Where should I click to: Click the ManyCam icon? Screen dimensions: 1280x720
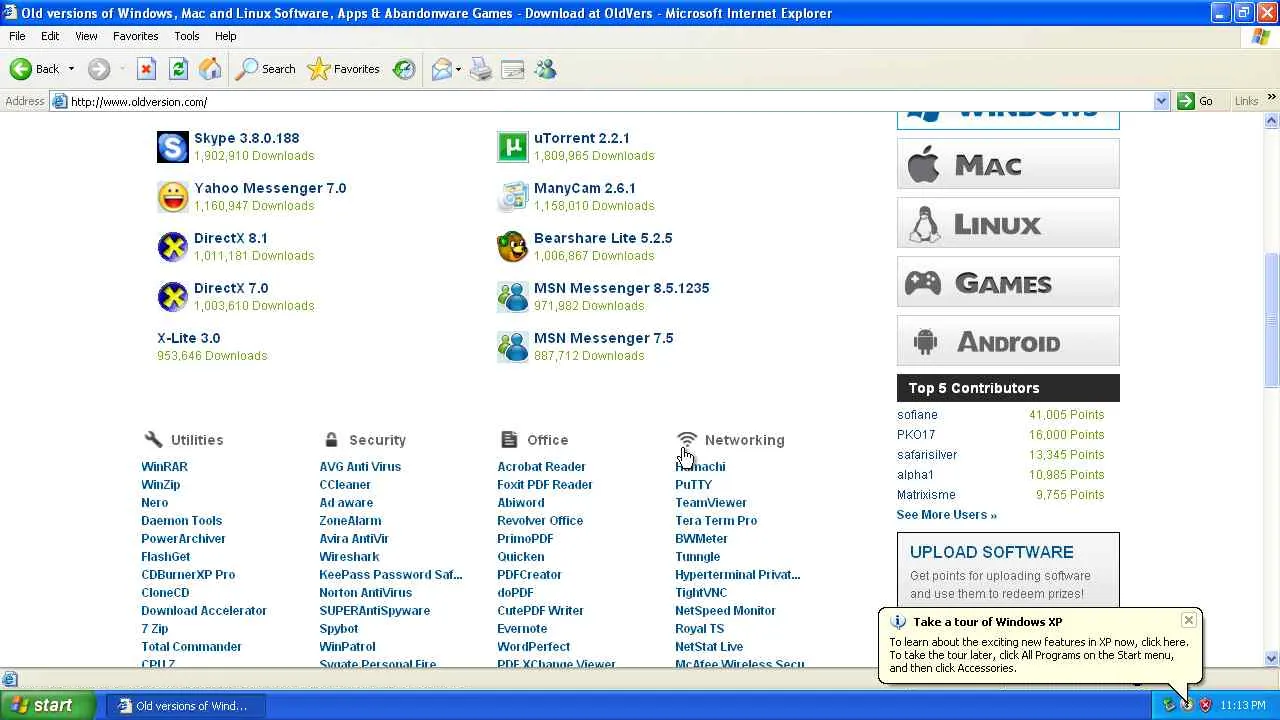tap(513, 197)
